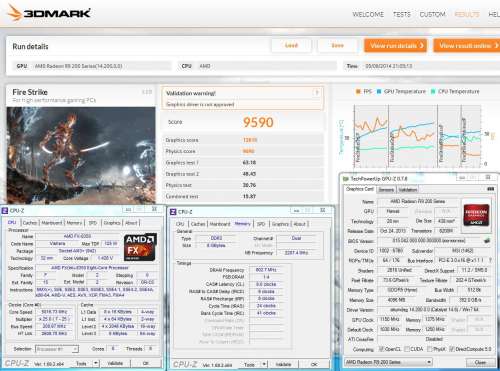Toggle the CUDA checkbox in GPU-Z
Viewport: 500px width, 371px height.
[407, 349]
